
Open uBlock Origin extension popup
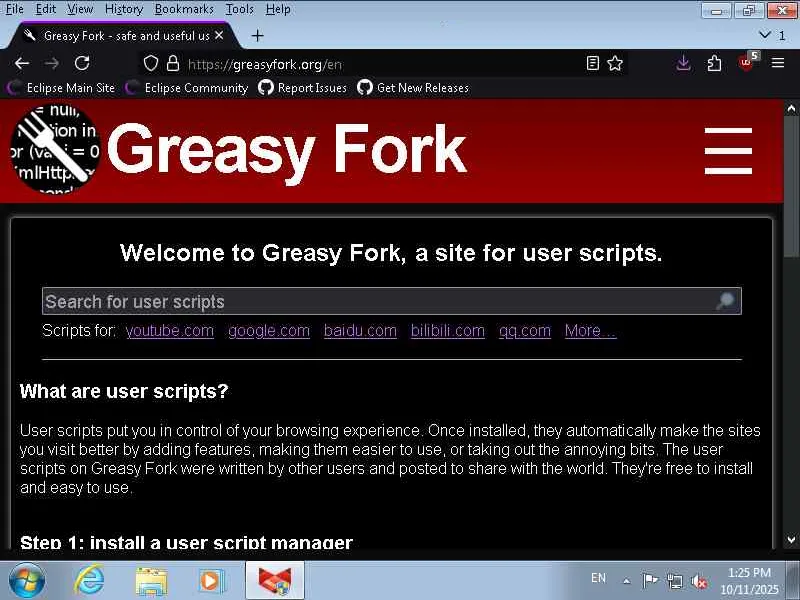pyautogui.click(x=747, y=62)
